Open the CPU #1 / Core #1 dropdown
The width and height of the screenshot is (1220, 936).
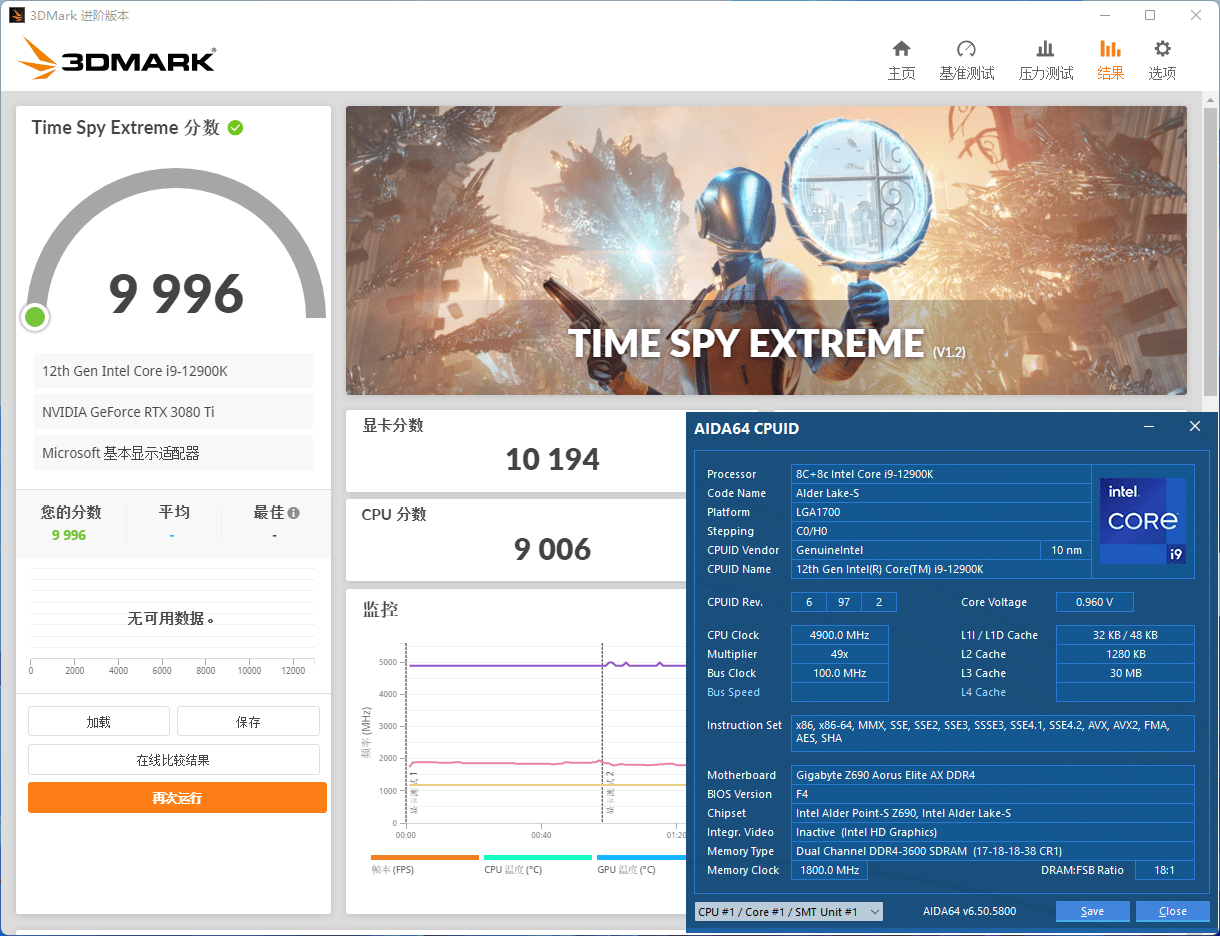click(789, 911)
